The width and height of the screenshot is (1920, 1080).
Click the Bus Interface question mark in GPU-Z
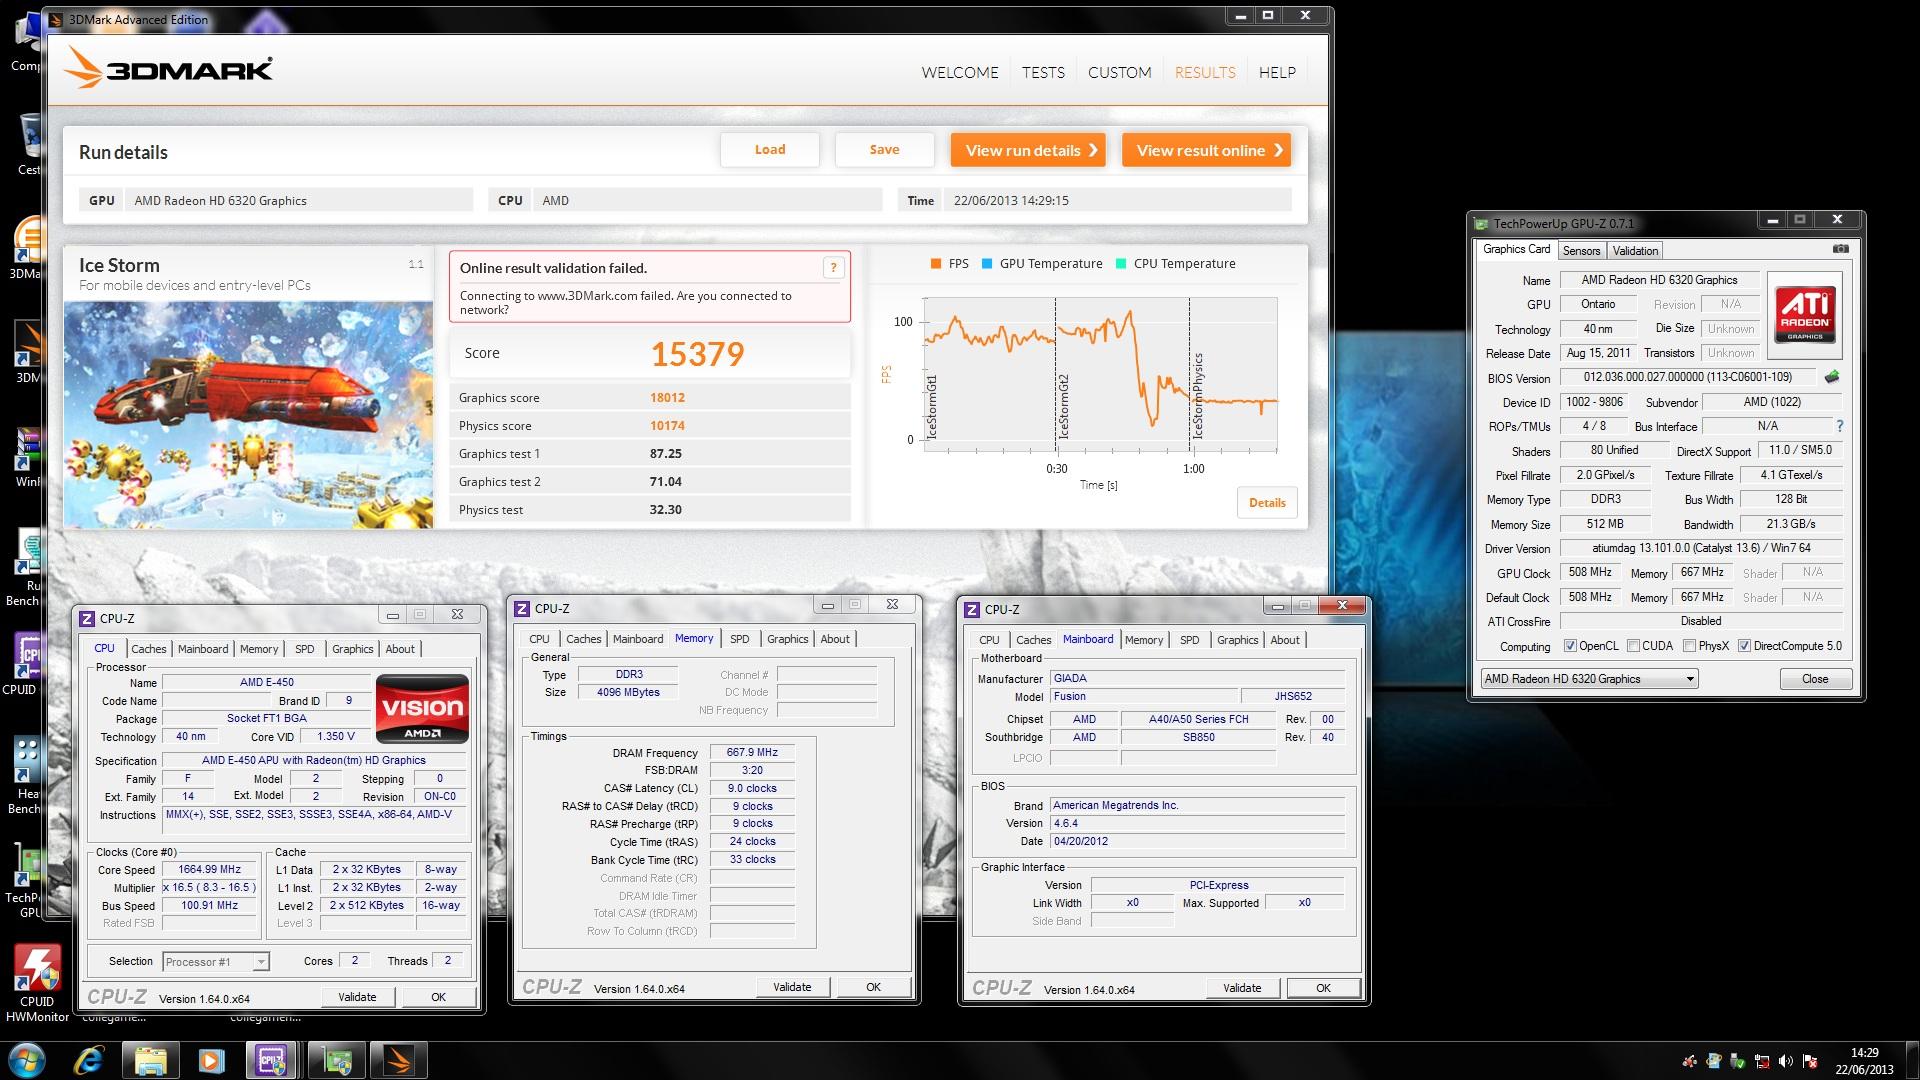click(1839, 426)
